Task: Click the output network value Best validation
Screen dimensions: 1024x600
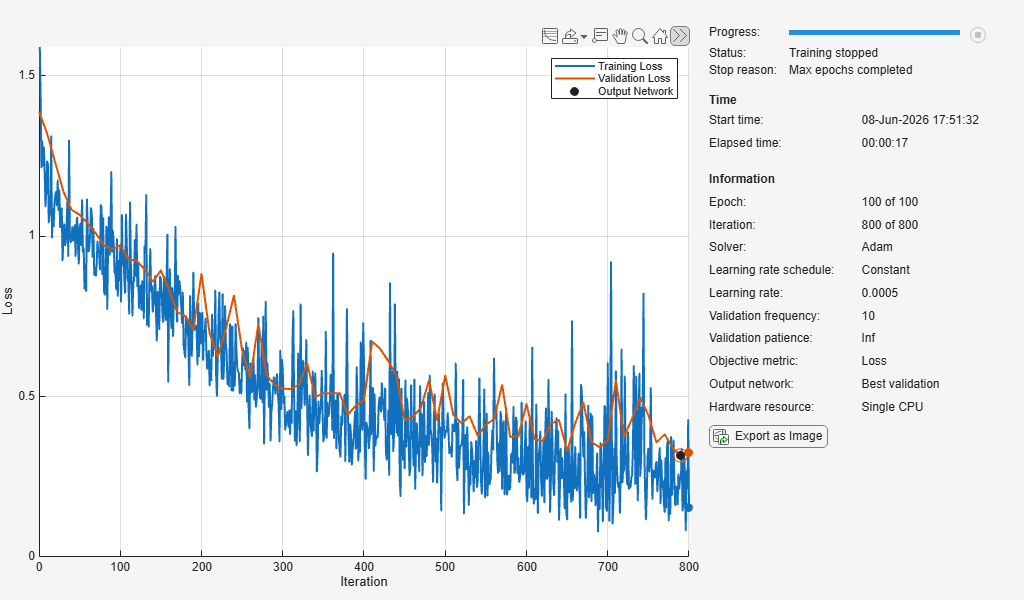Action: point(901,384)
